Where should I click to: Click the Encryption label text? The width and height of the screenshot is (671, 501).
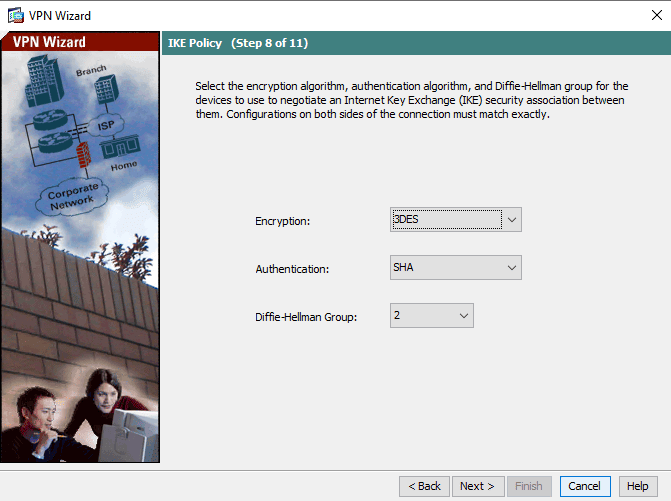(x=282, y=221)
